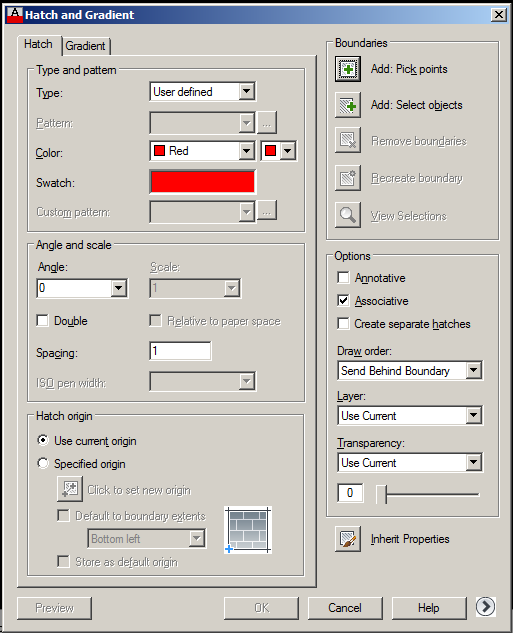Click the Remove boundaries icon
Image resolution: width=513 pixels, height=633 pixels.
click(348, 140)
